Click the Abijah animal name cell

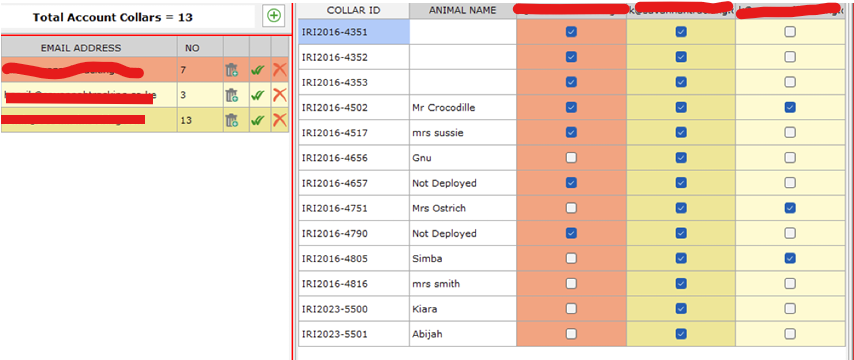point(463,334)
